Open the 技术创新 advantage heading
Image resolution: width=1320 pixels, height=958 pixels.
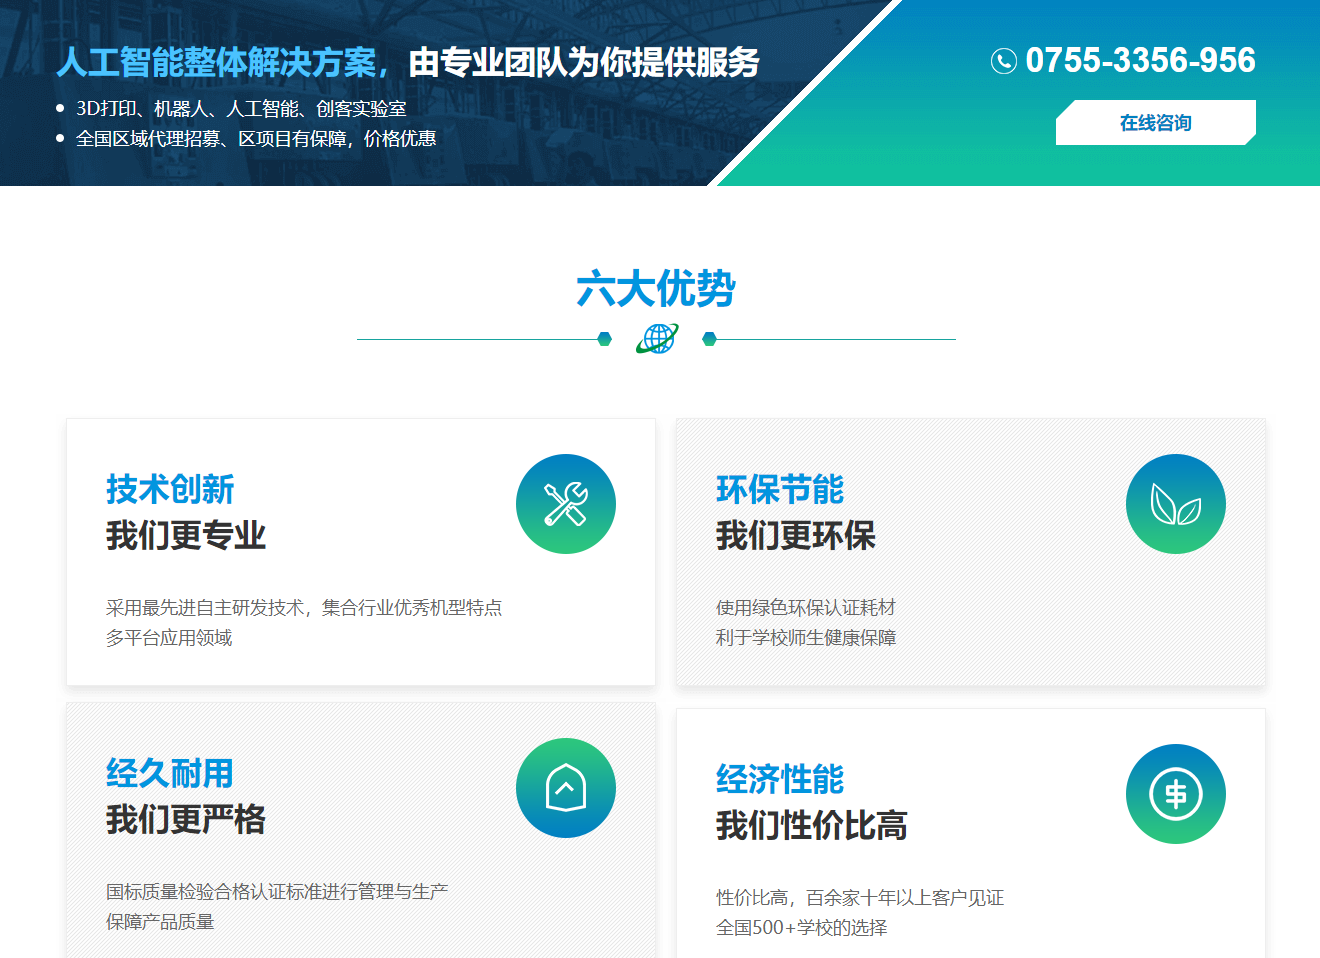click(170, 489)
